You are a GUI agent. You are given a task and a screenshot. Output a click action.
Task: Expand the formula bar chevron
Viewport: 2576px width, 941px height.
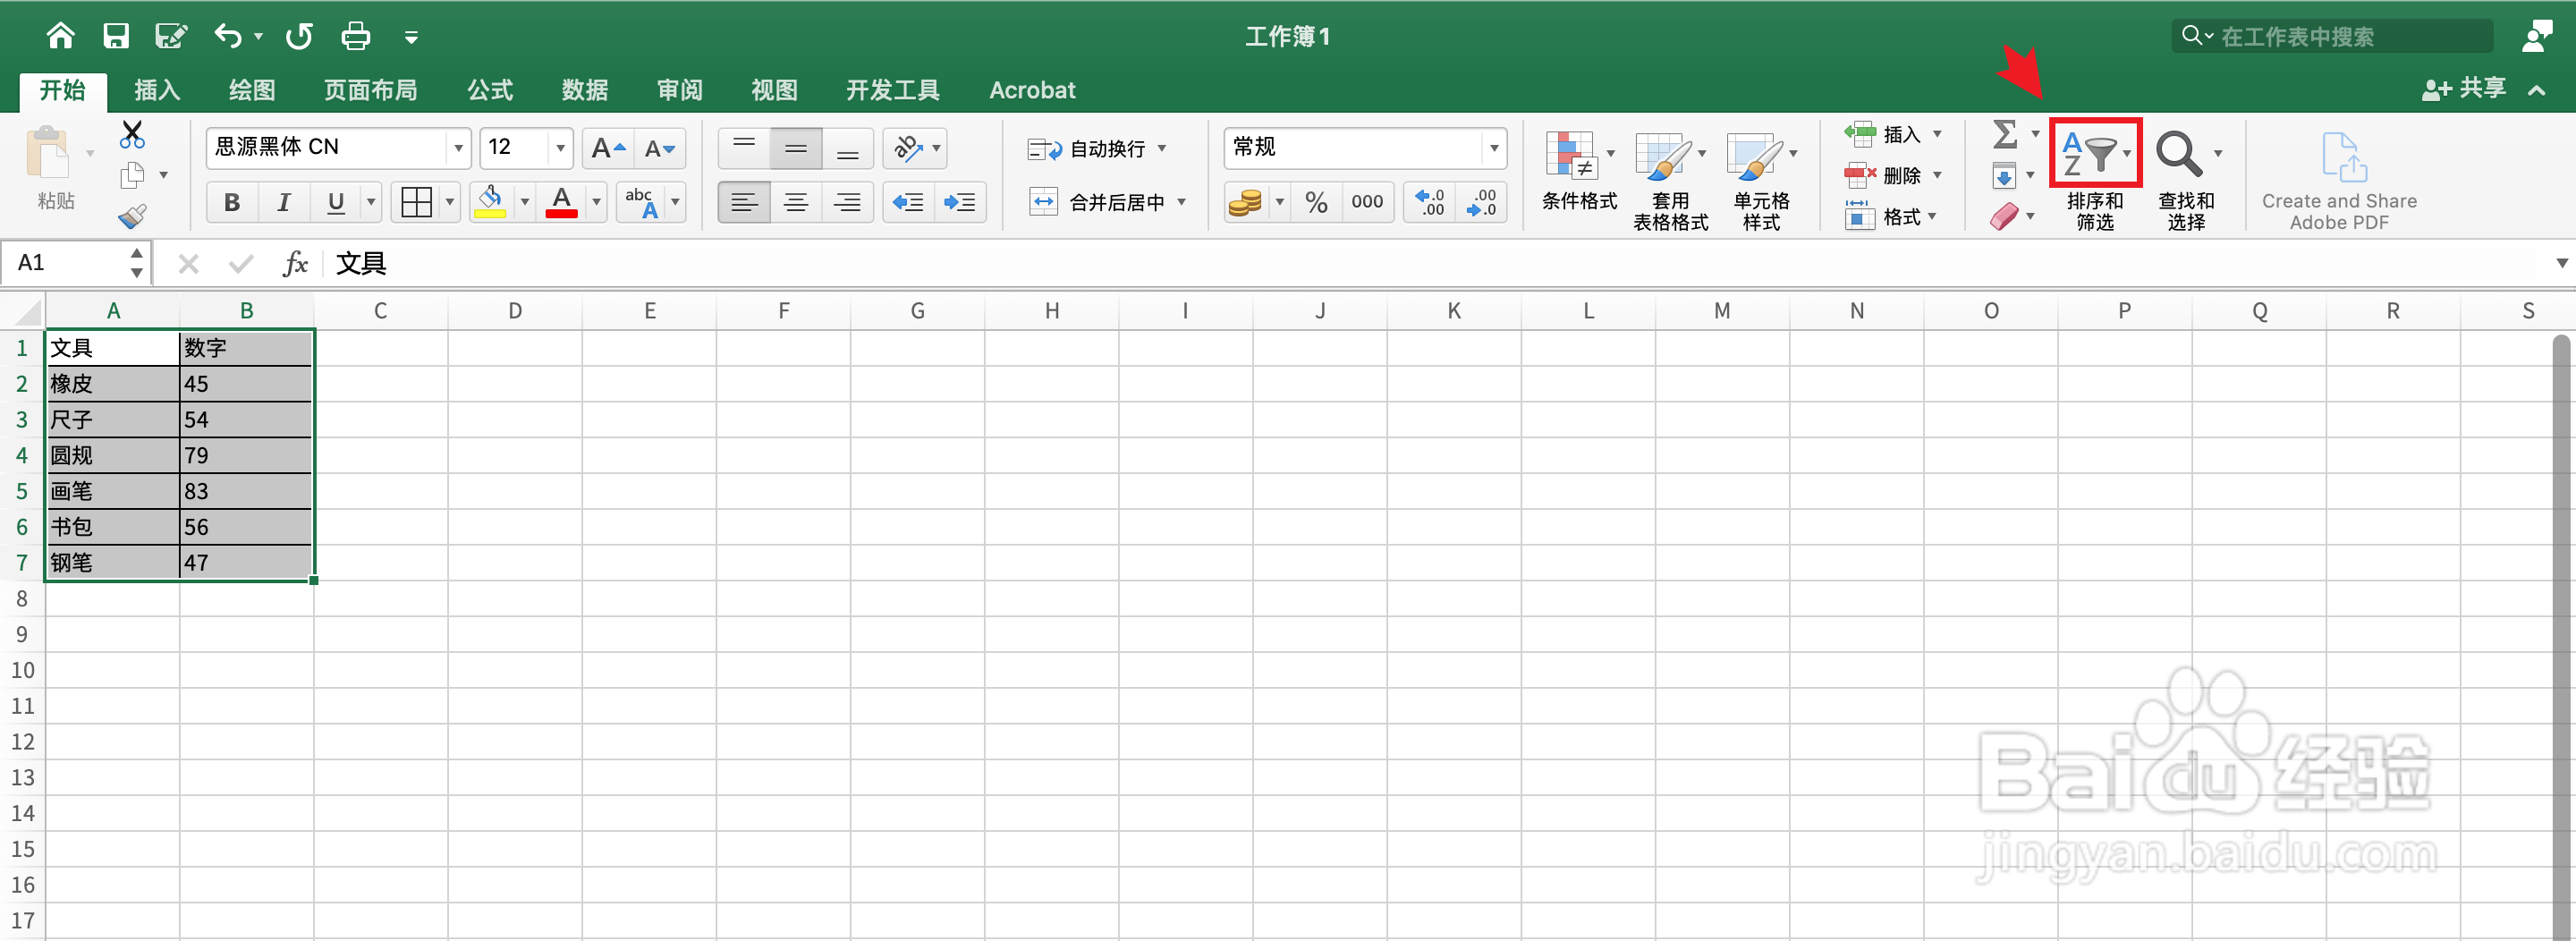(2561, 263)
